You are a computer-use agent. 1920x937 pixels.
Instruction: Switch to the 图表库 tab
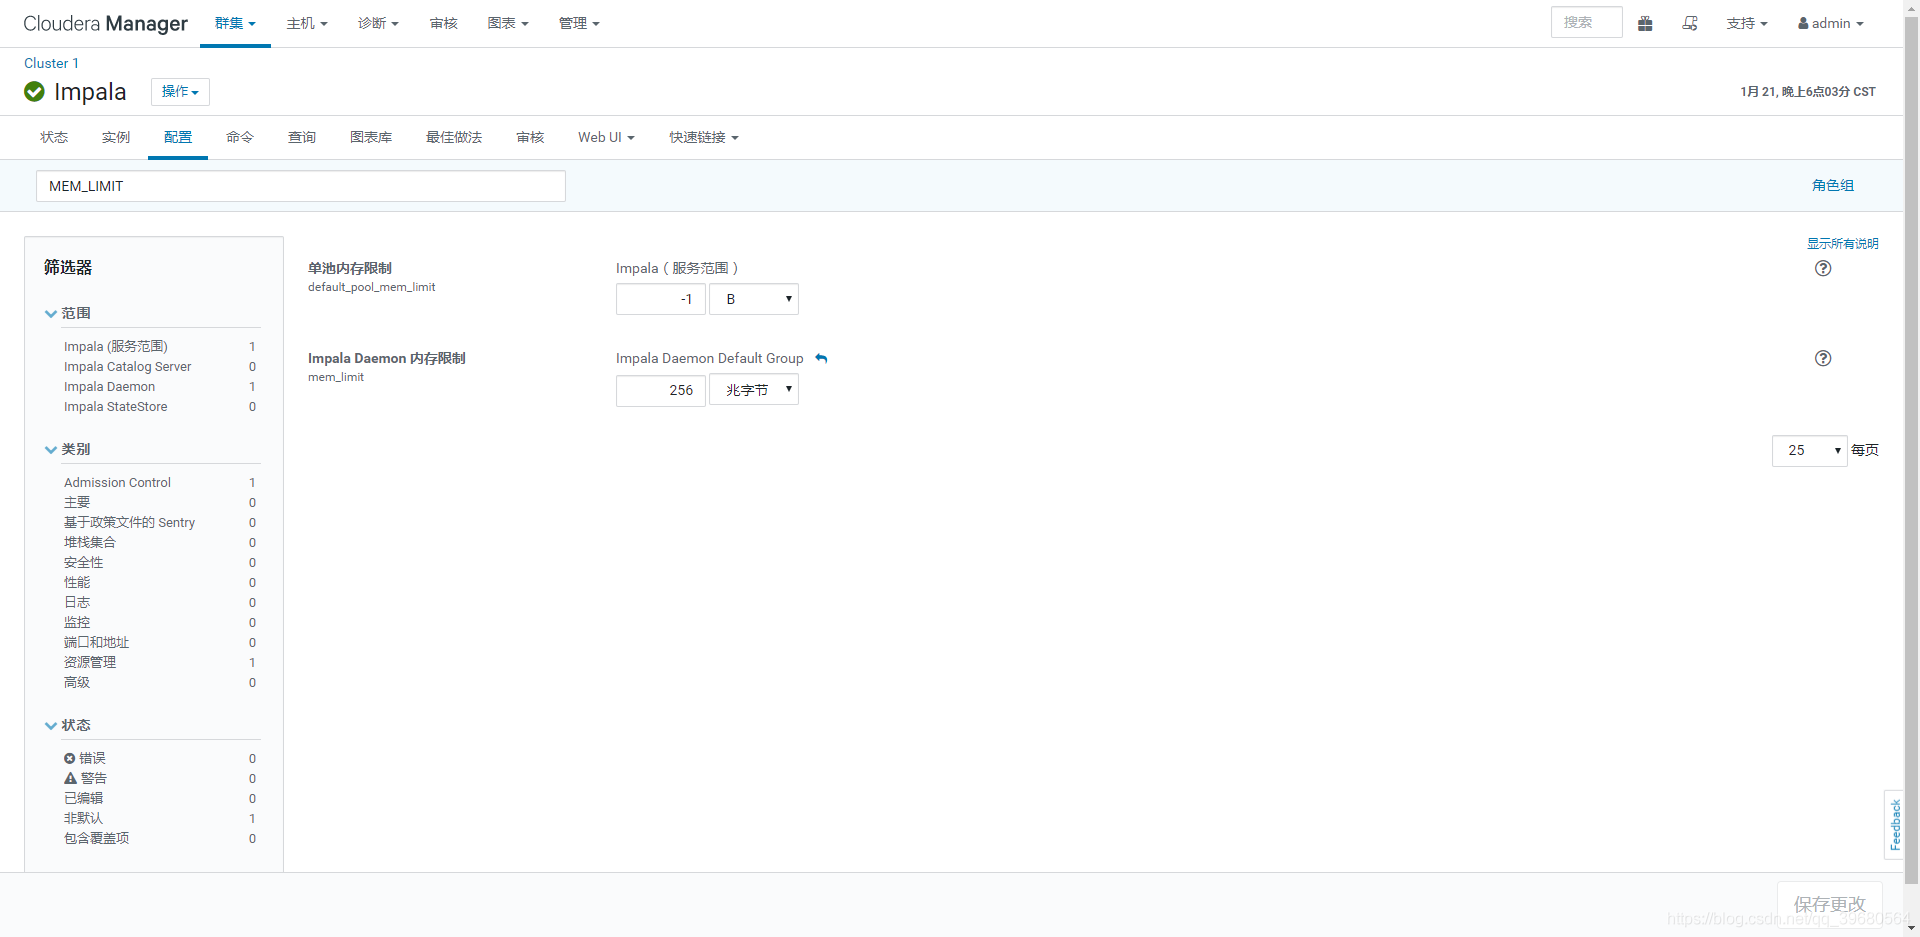(371, 137)
